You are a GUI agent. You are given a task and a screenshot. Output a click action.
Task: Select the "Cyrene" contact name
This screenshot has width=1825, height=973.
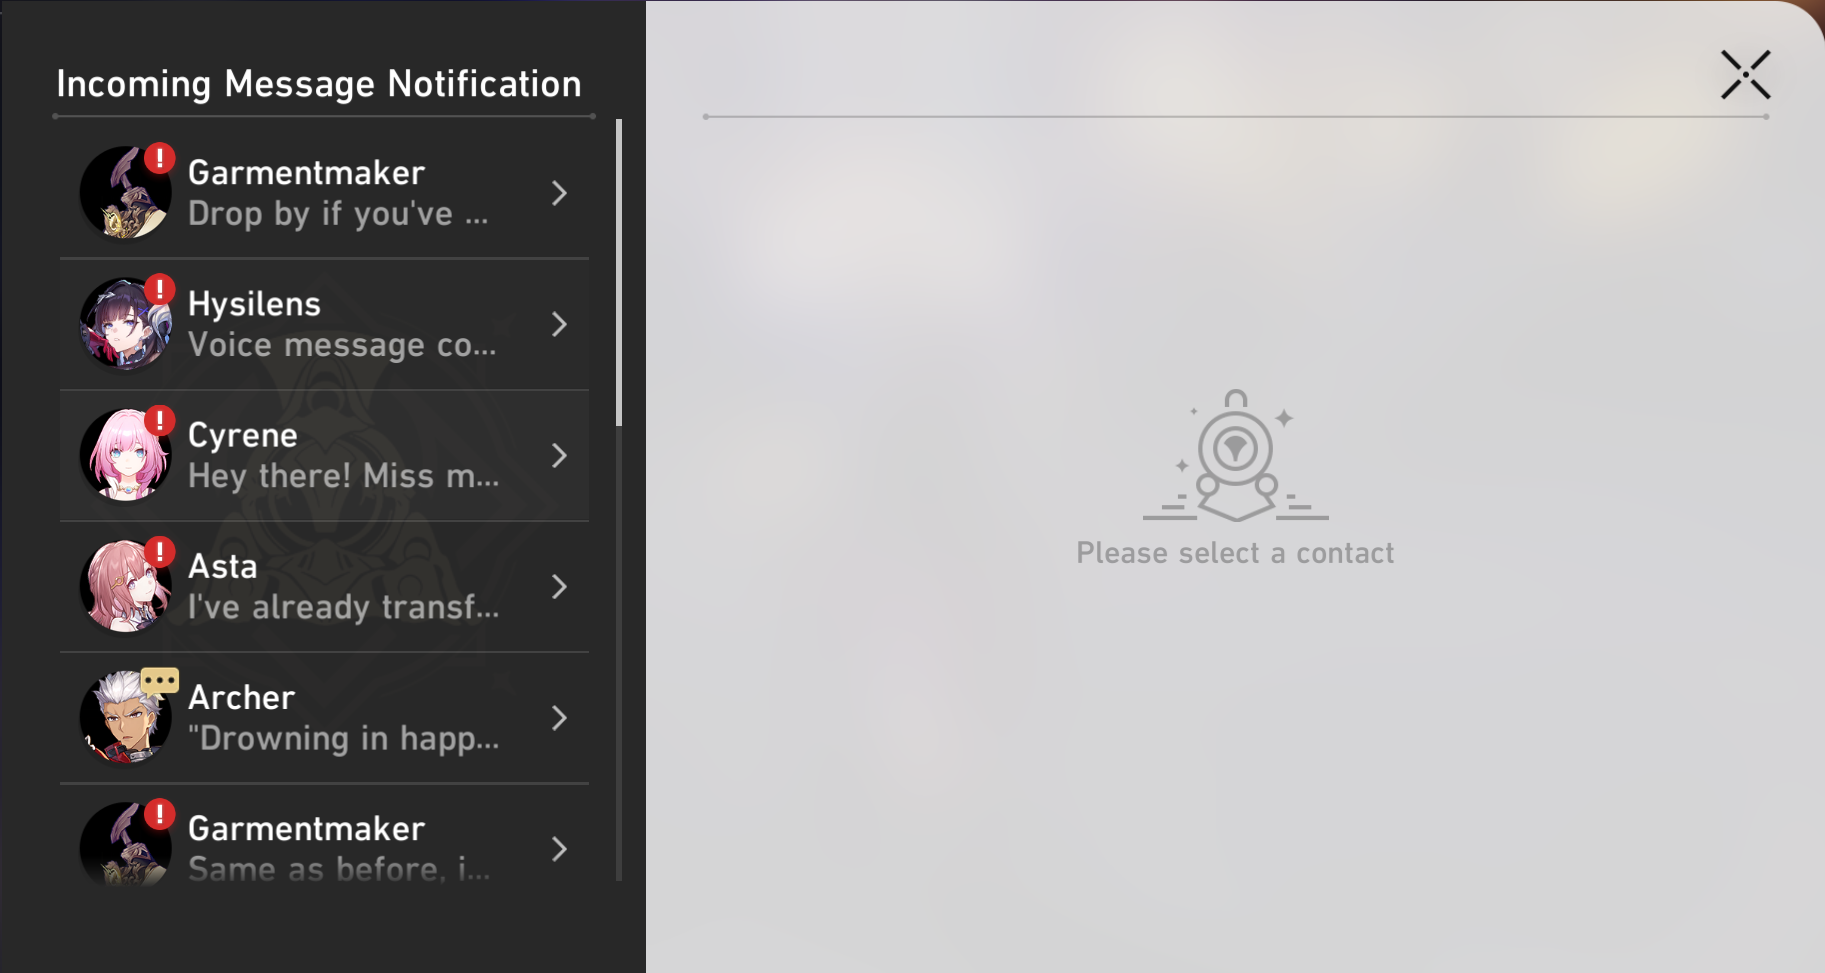tap(243, 436)
